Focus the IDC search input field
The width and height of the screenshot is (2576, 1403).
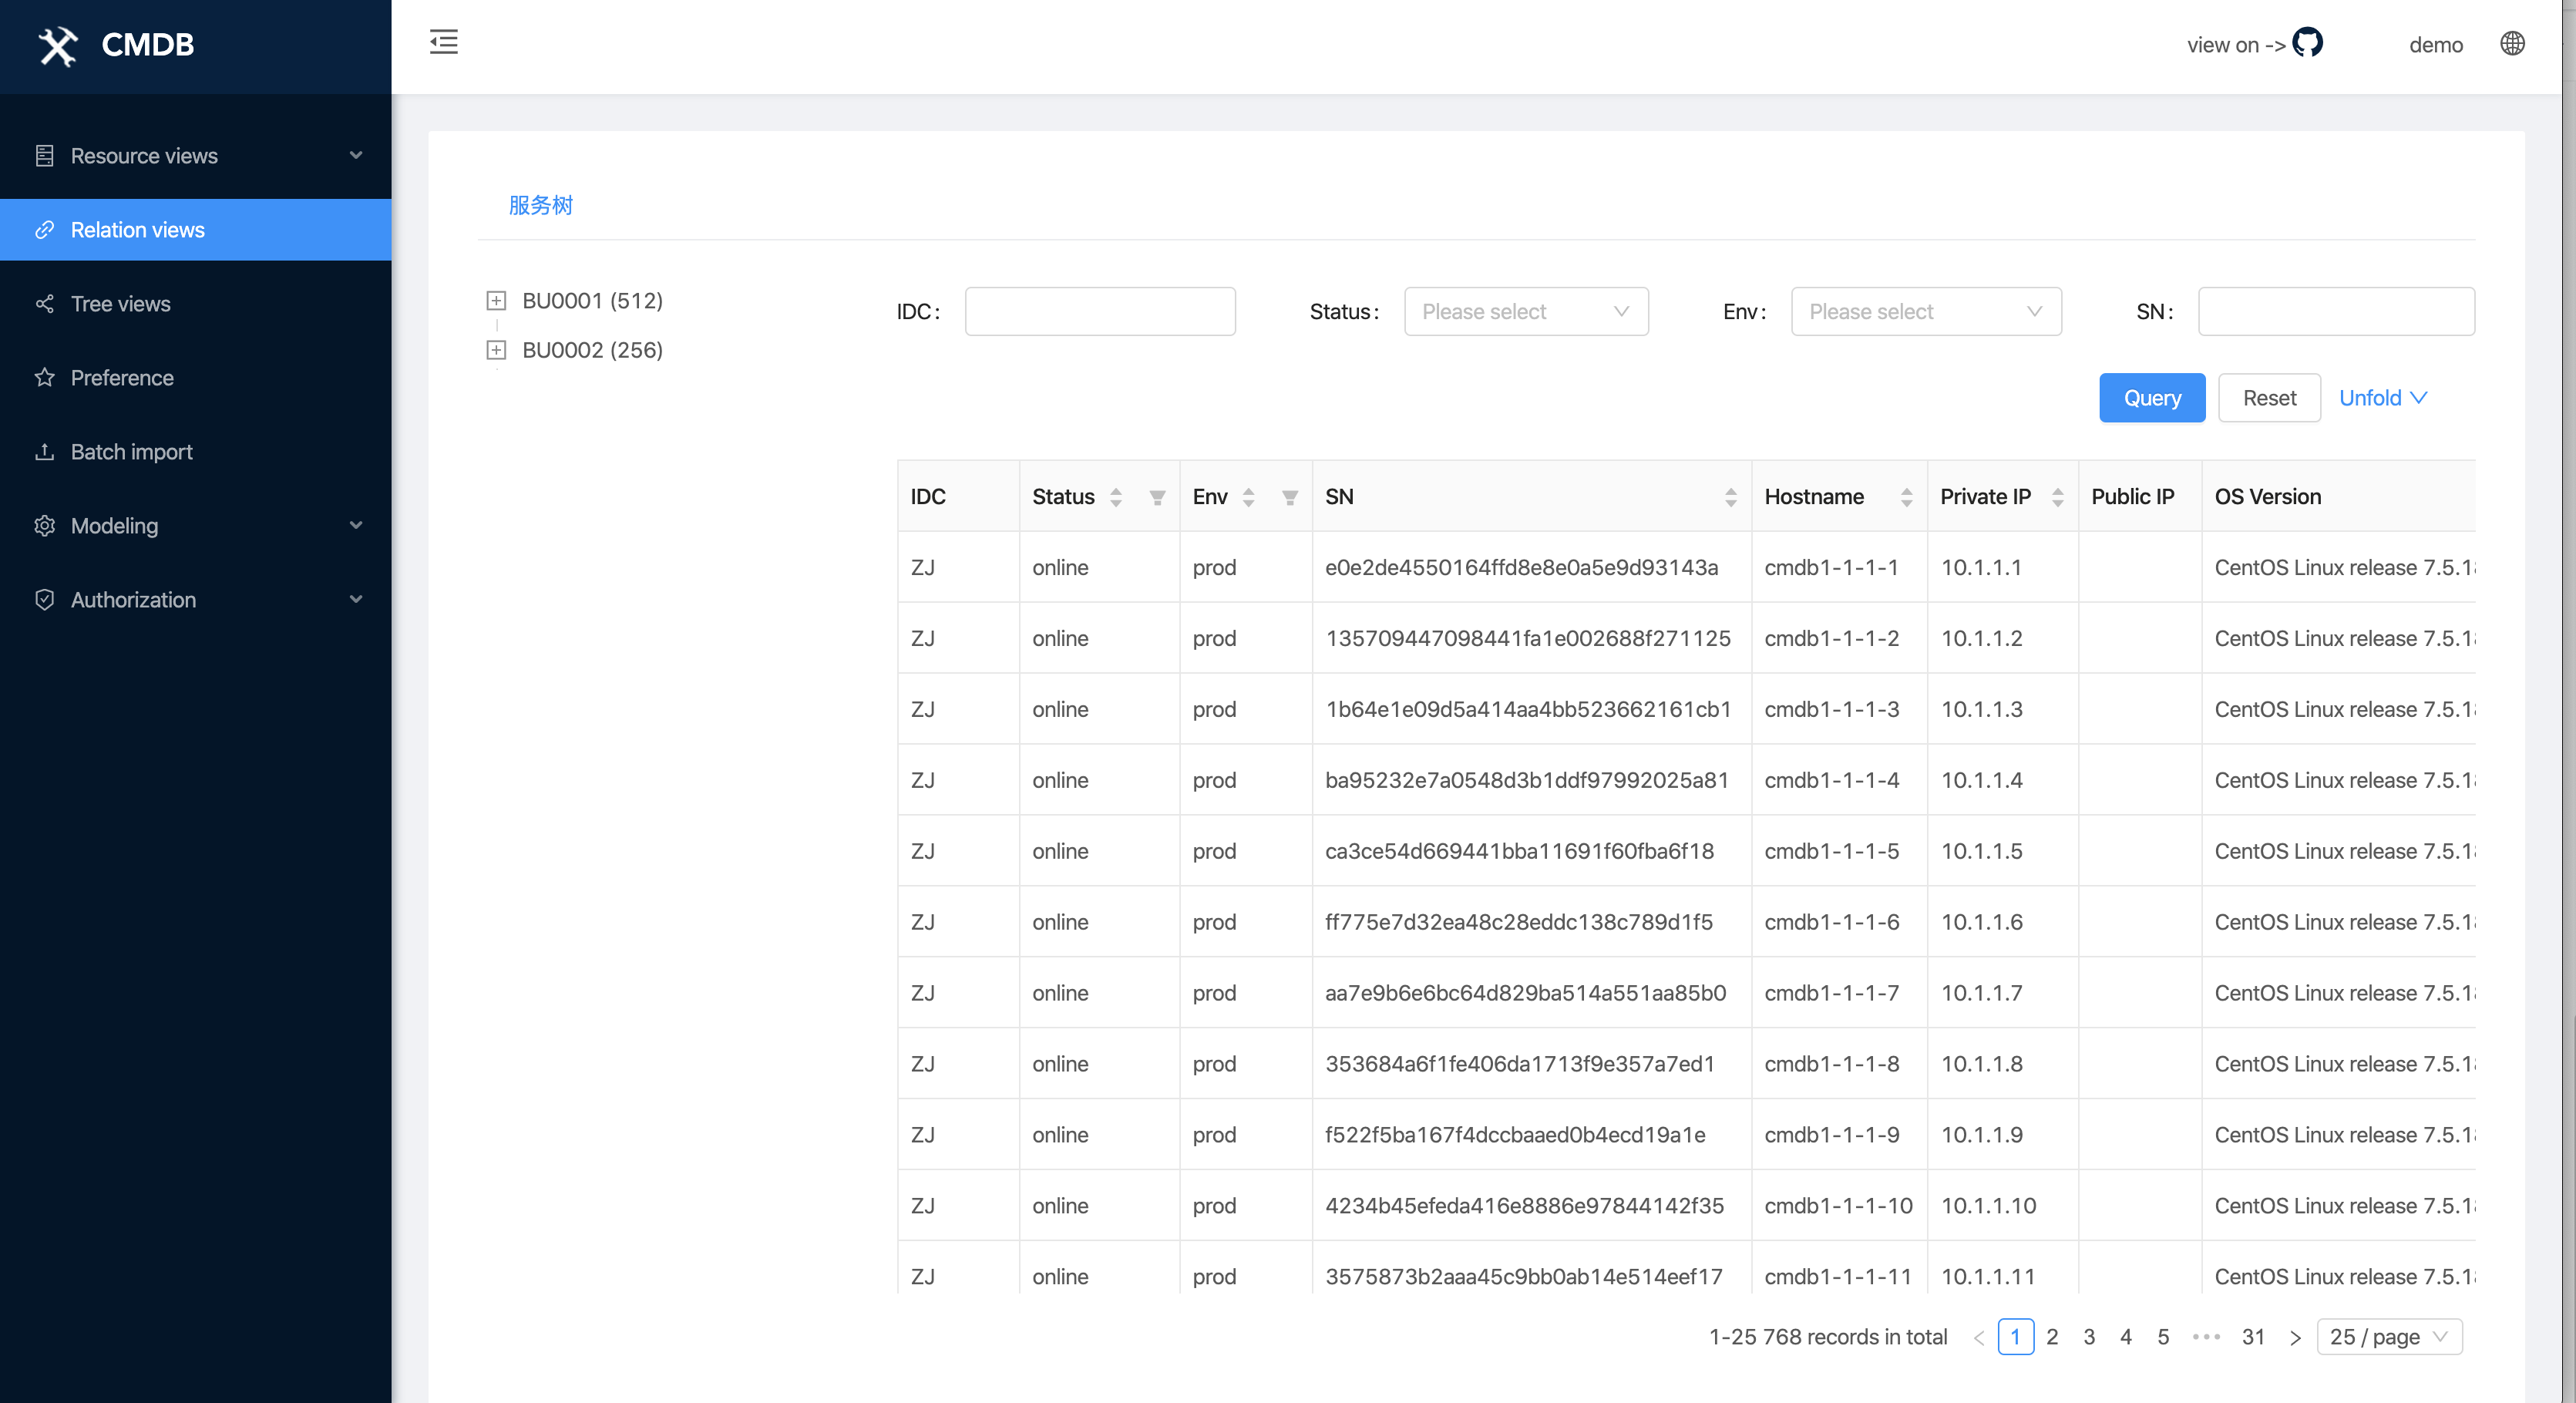point(1099,312)
